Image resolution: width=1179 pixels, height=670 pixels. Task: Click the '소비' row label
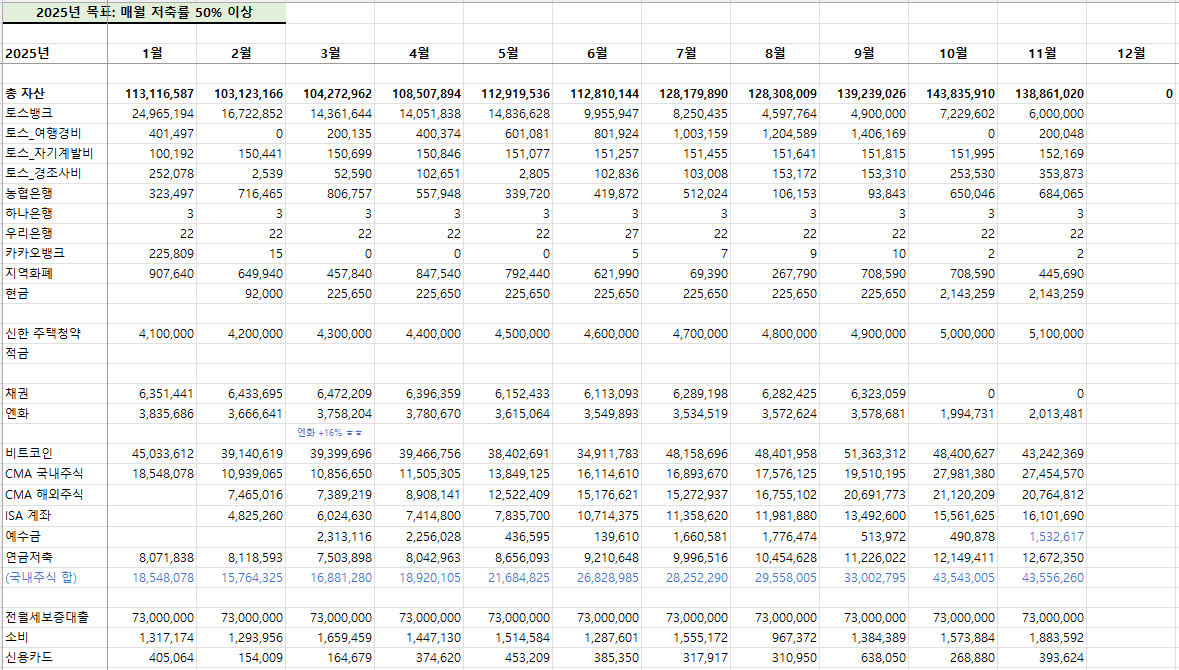[17, 637]
